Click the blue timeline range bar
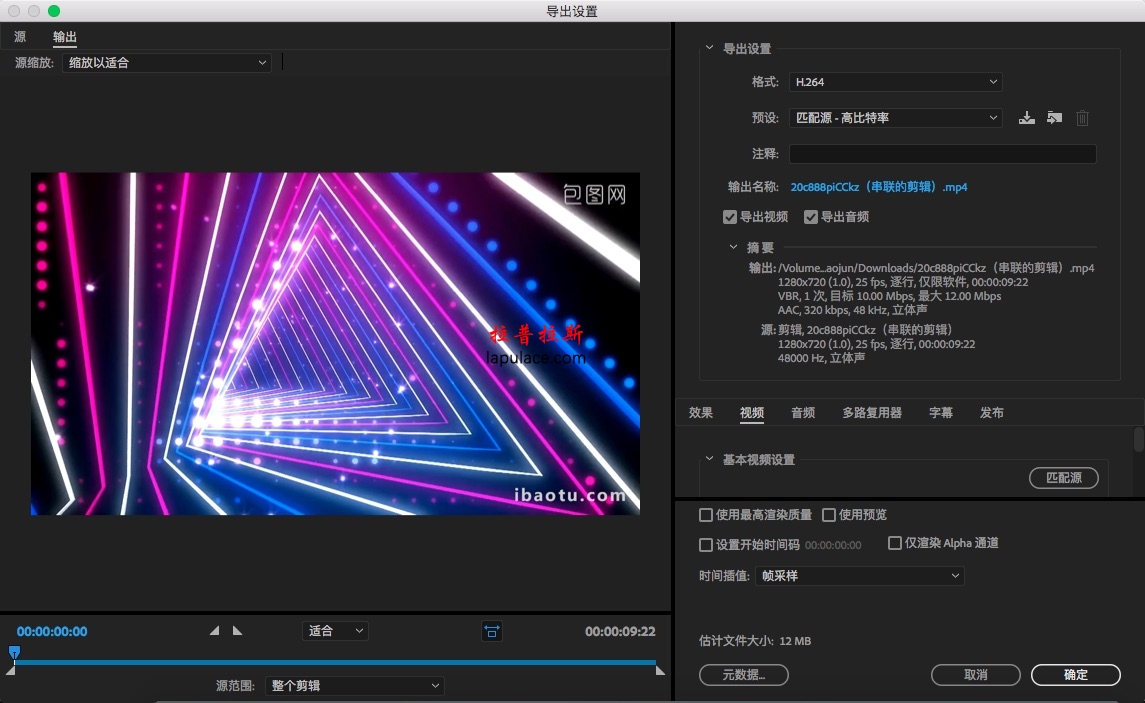 (x=334, y=662)
